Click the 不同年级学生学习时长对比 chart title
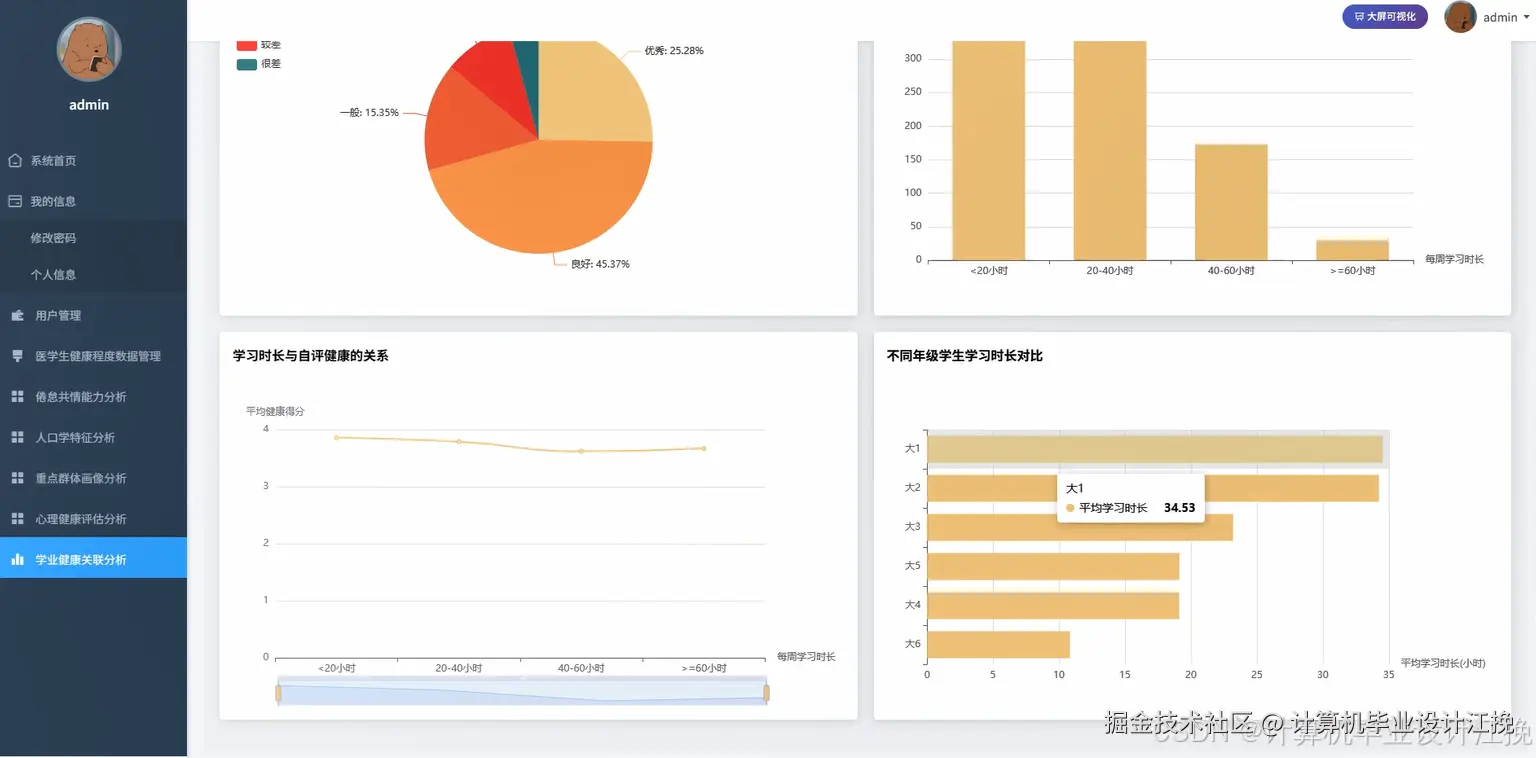The height and width of the screenshot is (758, 1536). 965,355
